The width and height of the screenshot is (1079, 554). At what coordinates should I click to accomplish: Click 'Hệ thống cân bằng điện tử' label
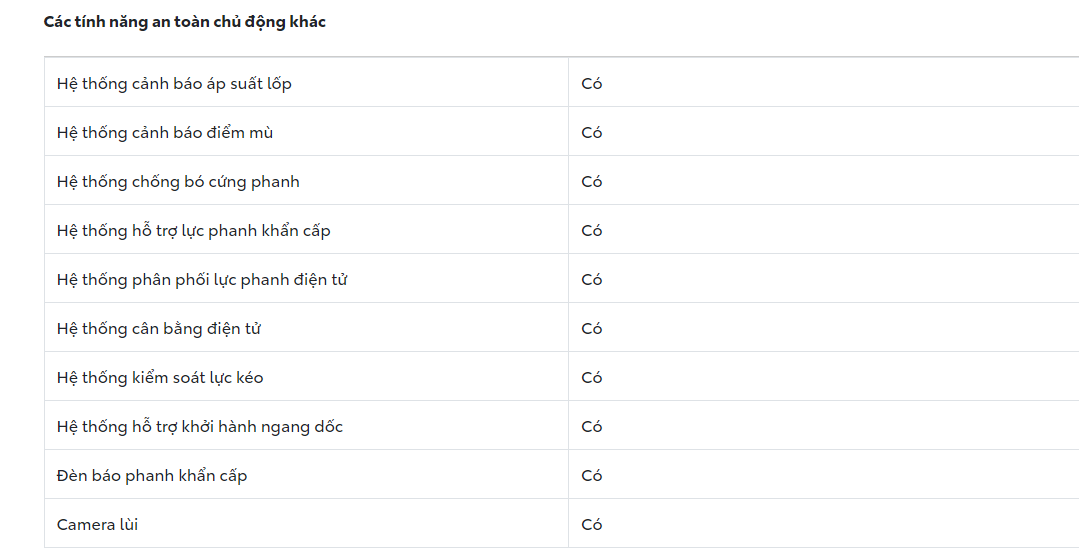[x=159, y=329]
